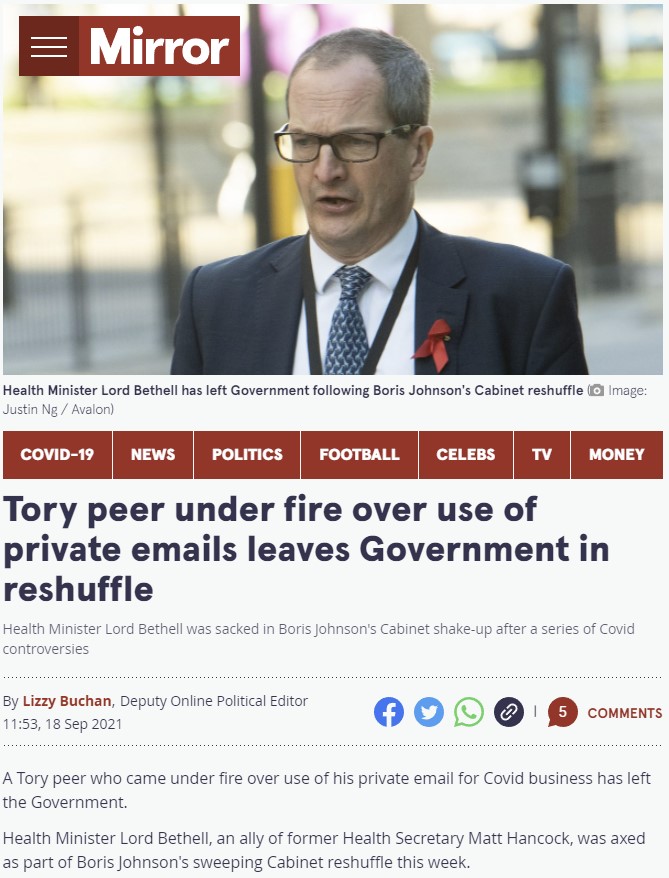
Task: Click the Mirror logo
Action: [160, 46]
